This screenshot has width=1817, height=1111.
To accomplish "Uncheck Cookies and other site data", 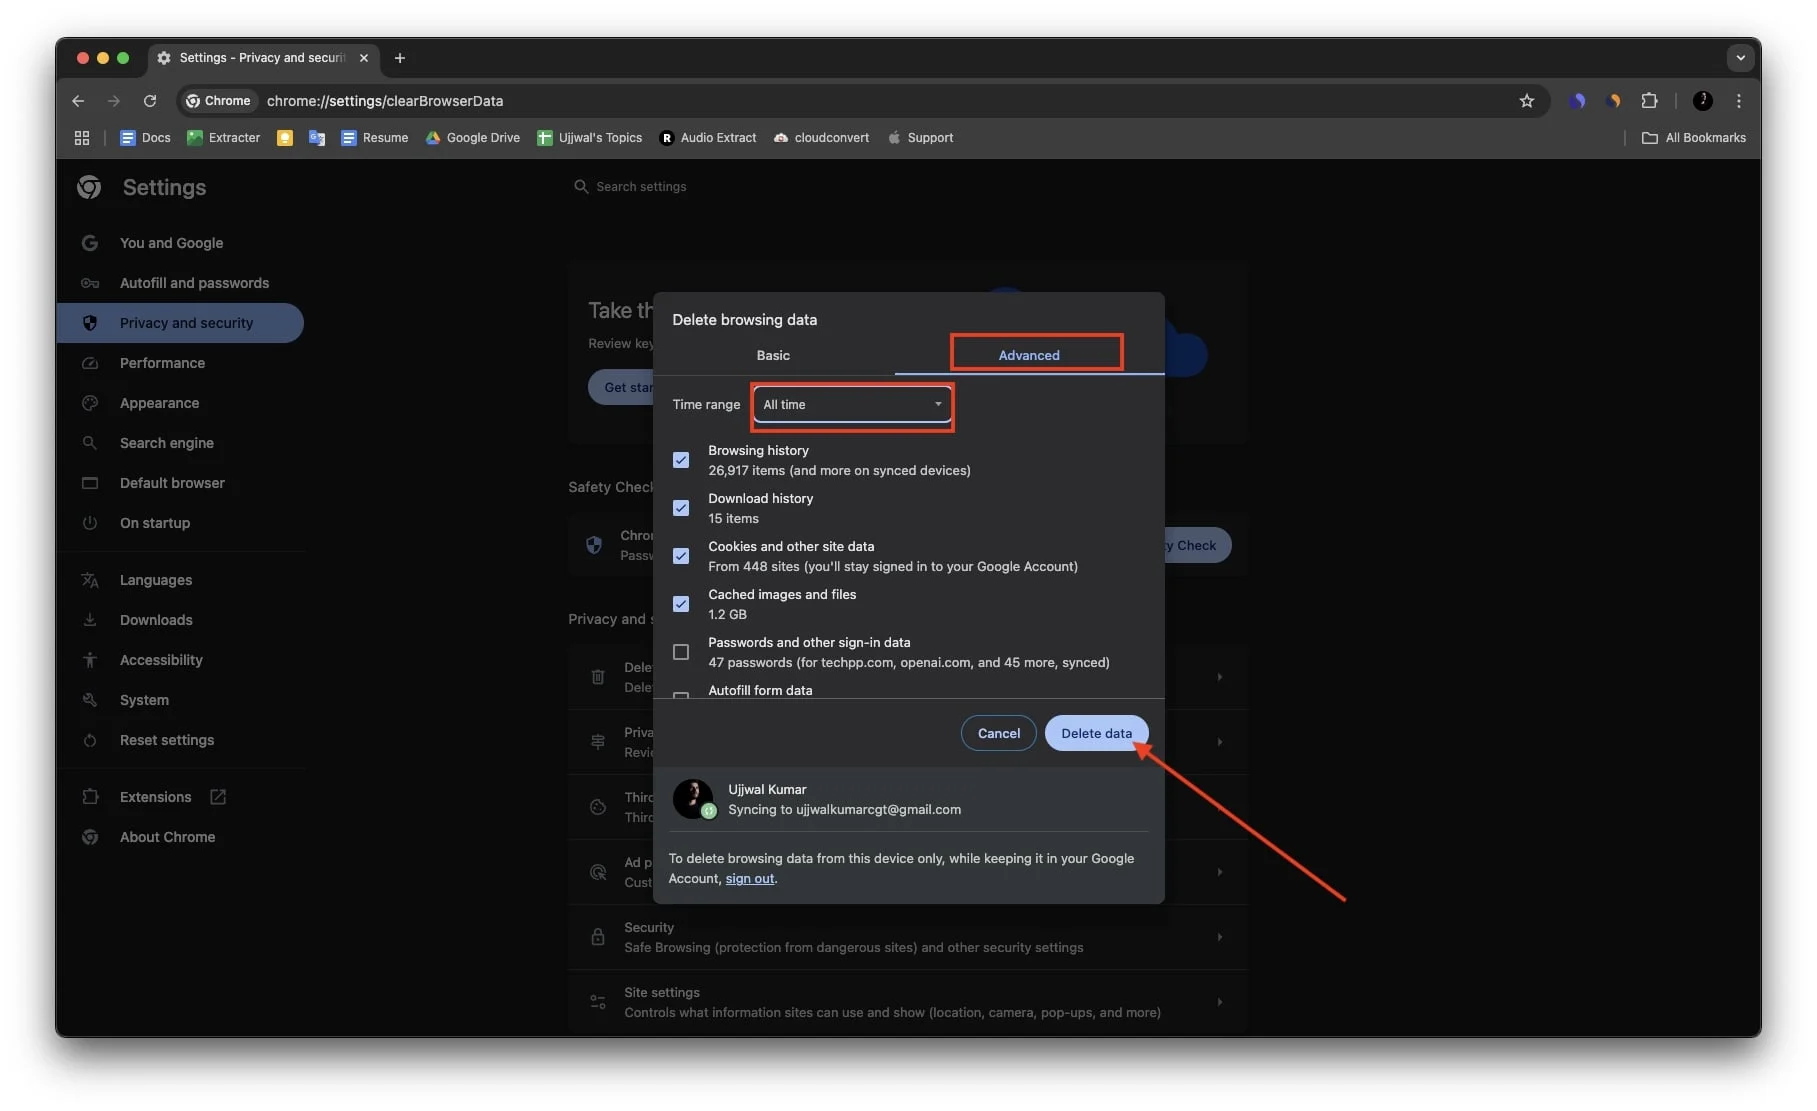I will 681,556.
